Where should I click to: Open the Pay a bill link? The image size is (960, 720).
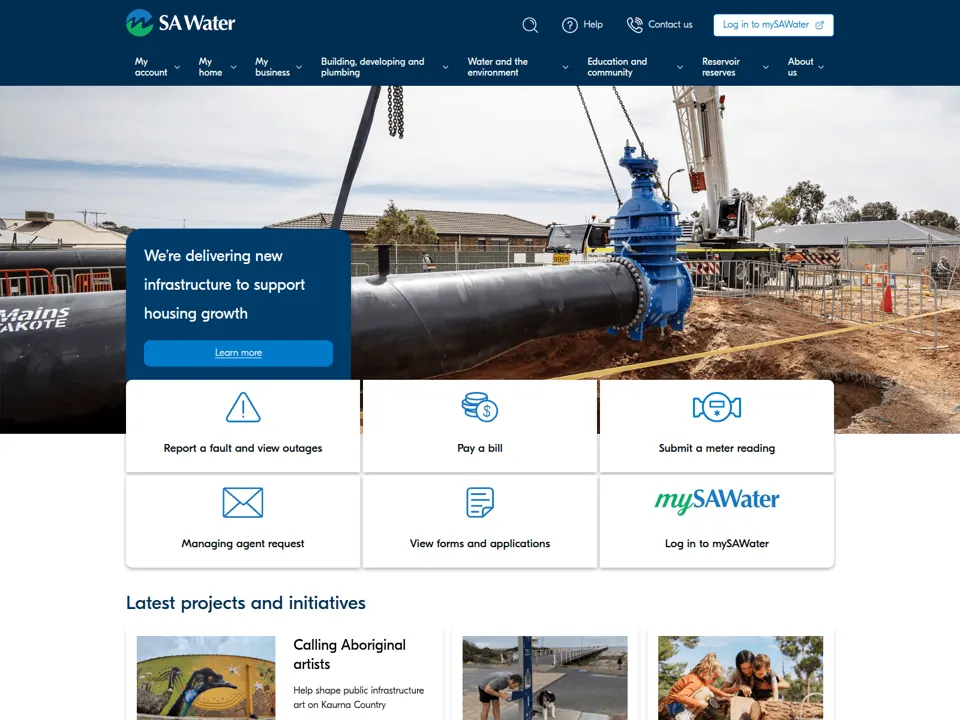(x=480, y=448)
